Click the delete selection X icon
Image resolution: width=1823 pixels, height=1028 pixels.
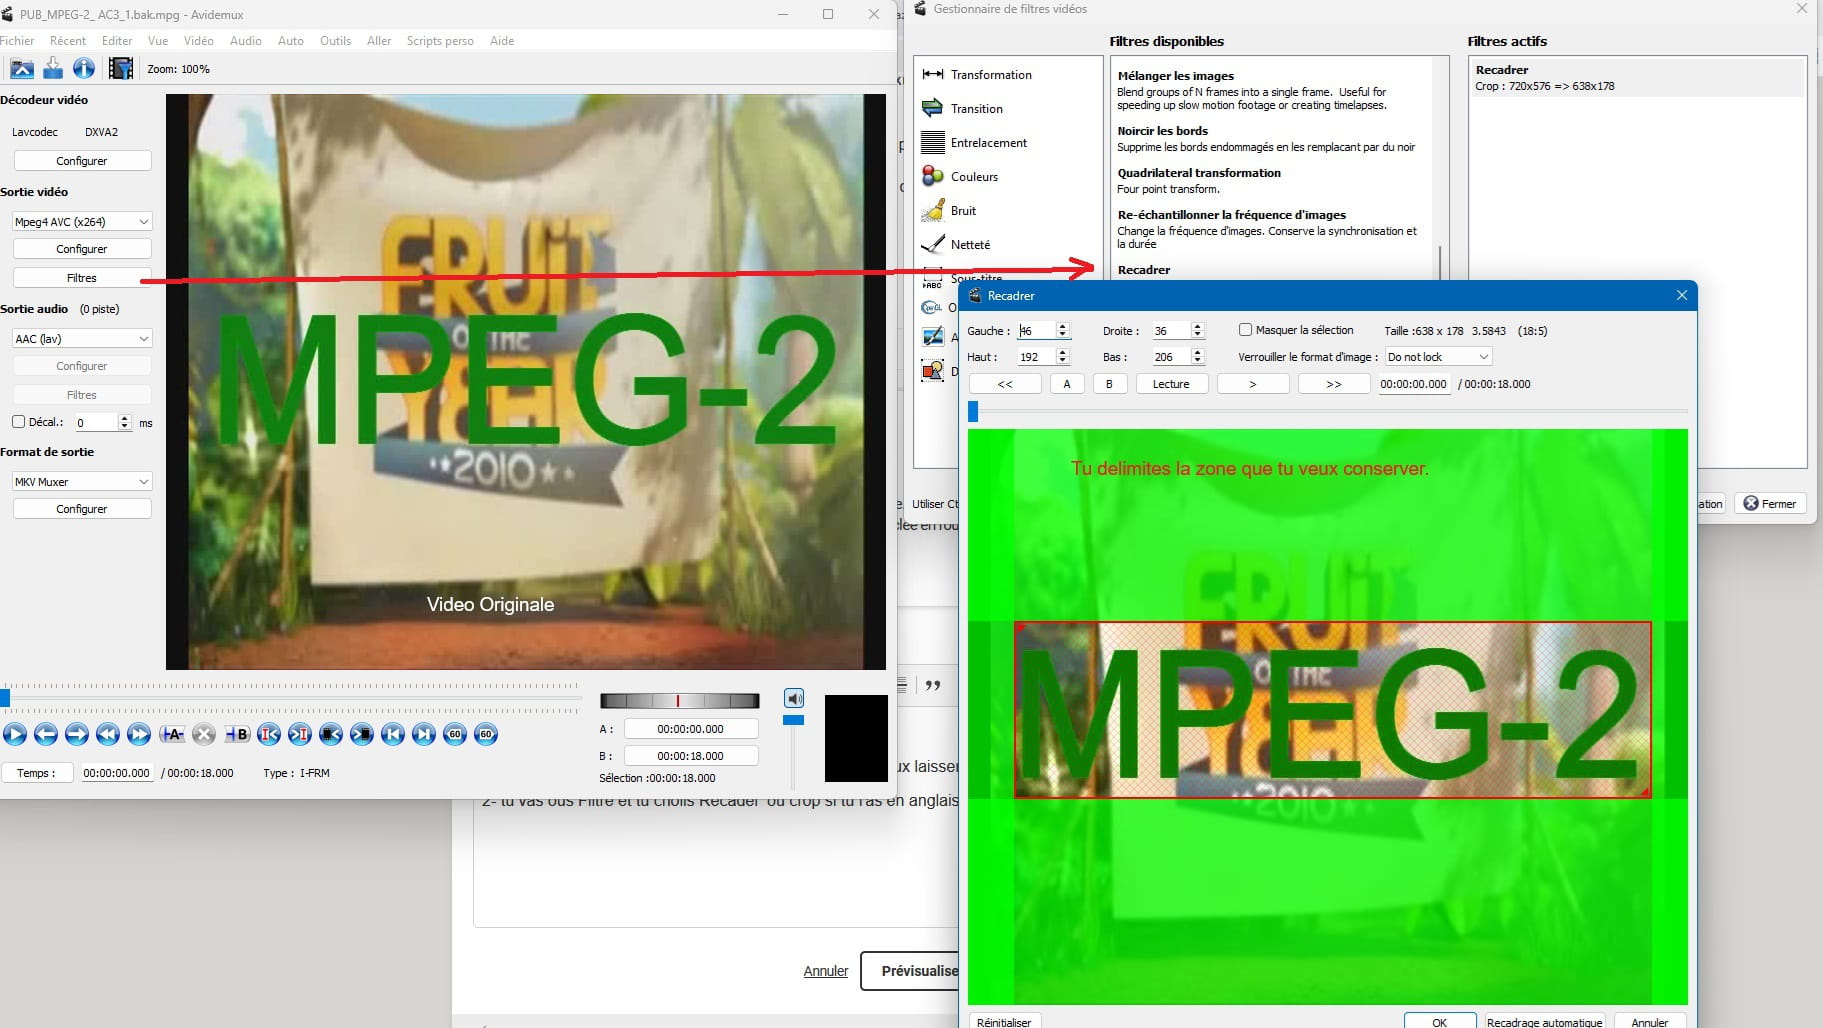pyautogui.click(x=204, y=734)
